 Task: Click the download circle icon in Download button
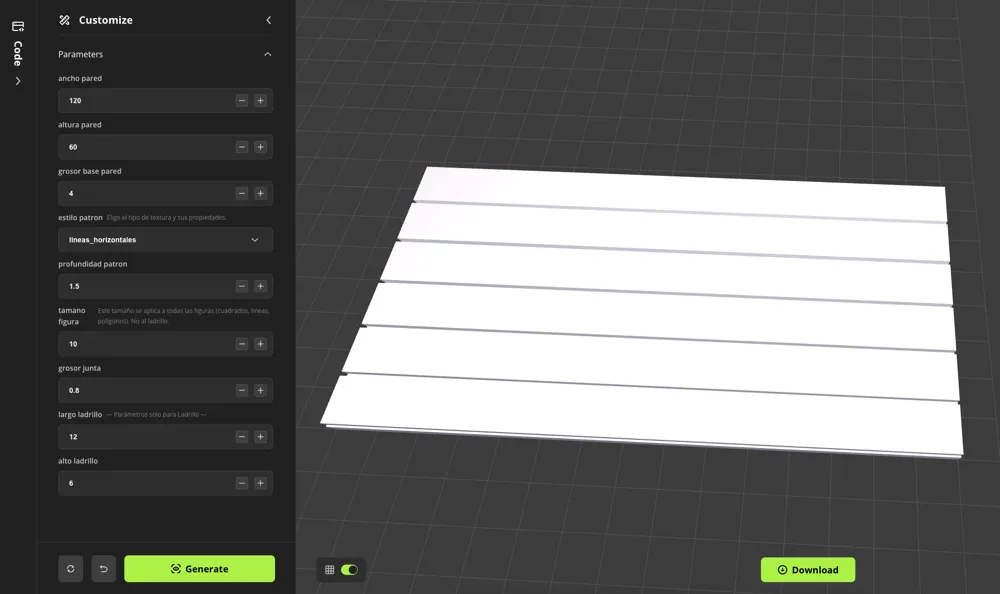click(x=781, y=569)
